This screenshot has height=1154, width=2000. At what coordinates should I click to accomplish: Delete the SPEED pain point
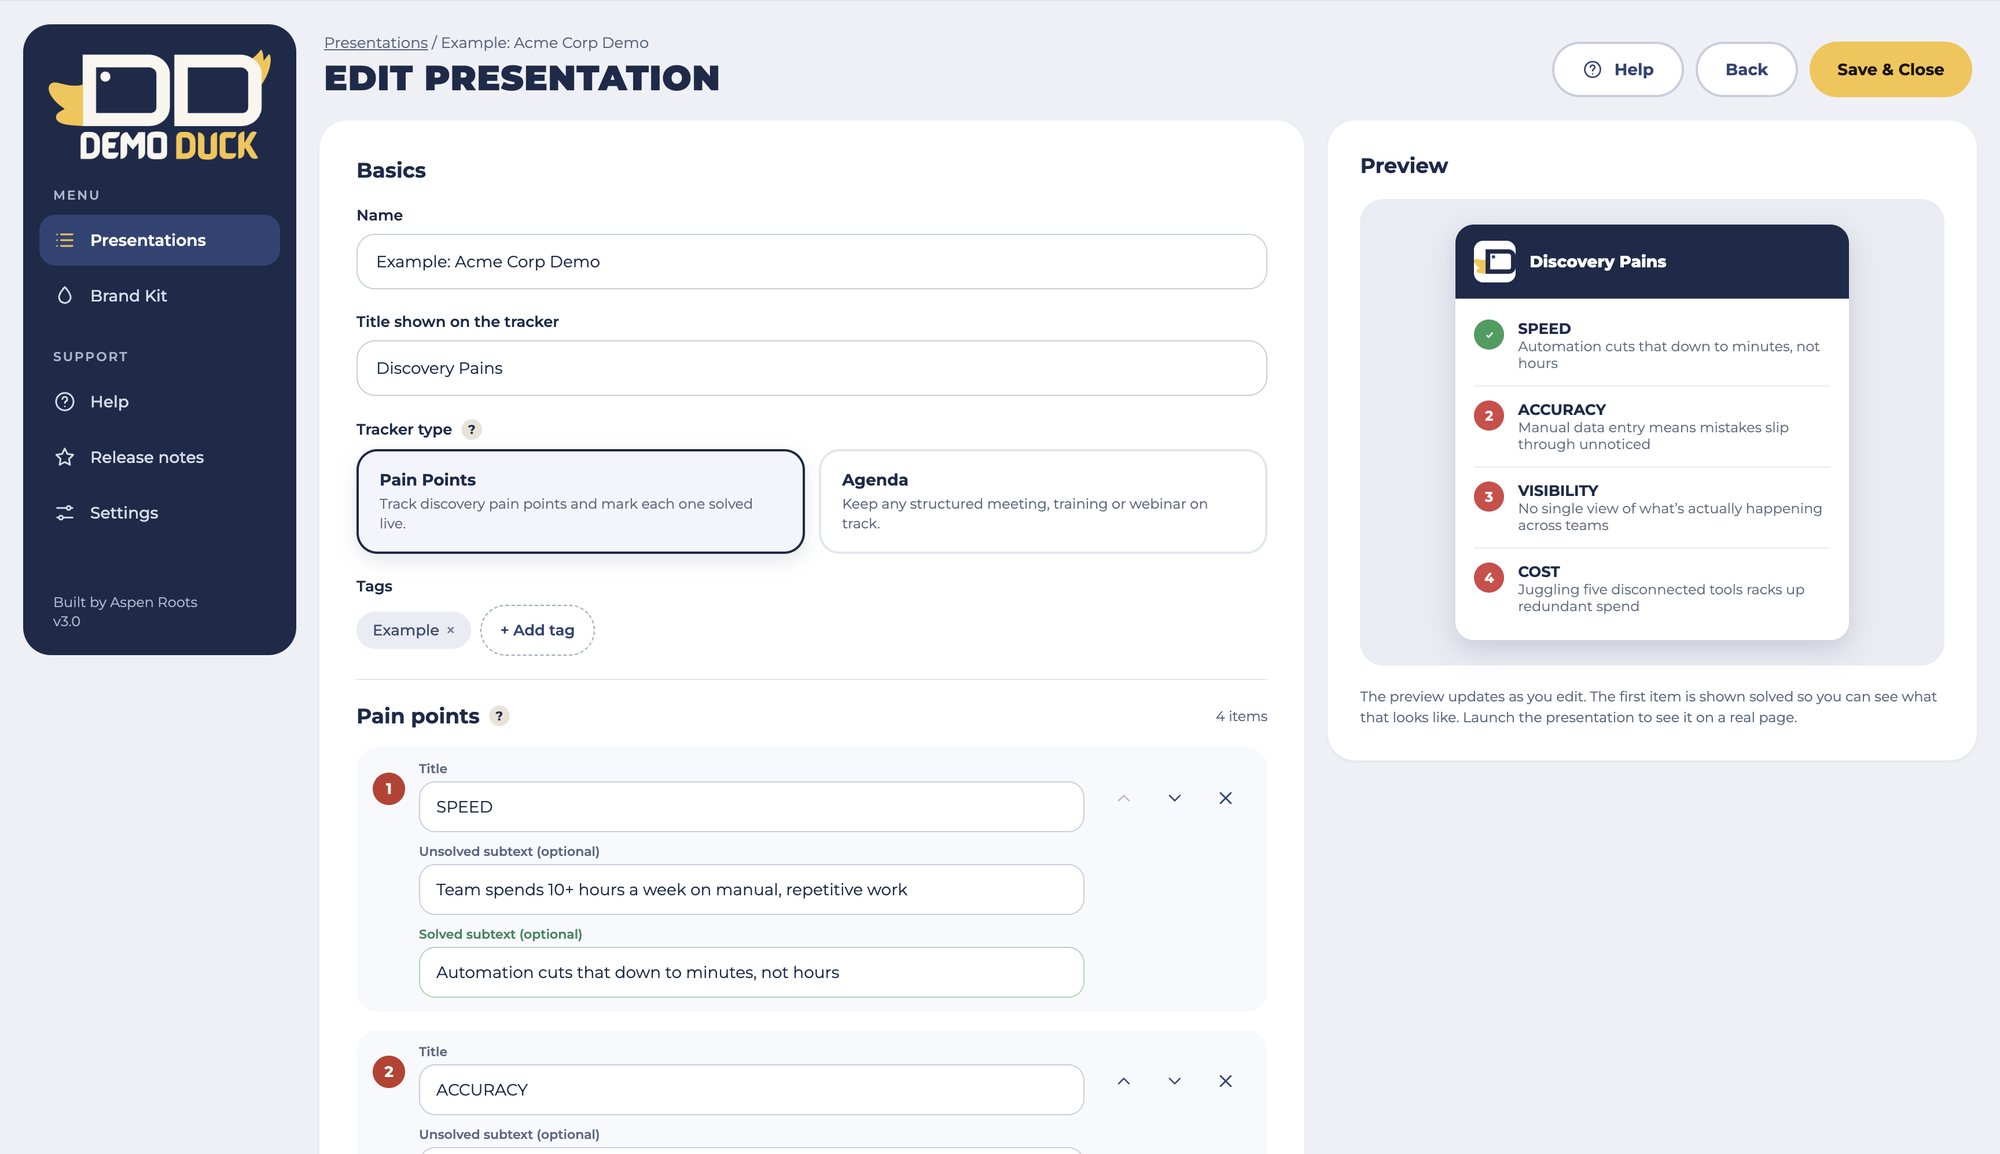click(x=1225, y=798)
